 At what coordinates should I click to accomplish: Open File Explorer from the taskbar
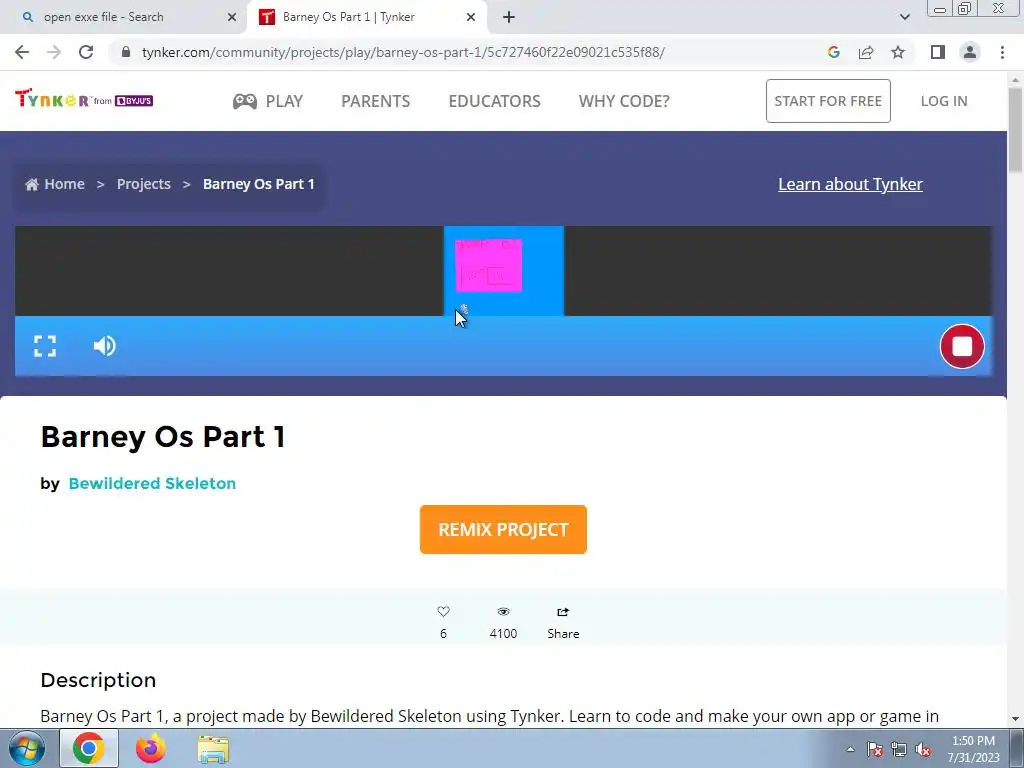pyautogui.click(x=213, y=749)
